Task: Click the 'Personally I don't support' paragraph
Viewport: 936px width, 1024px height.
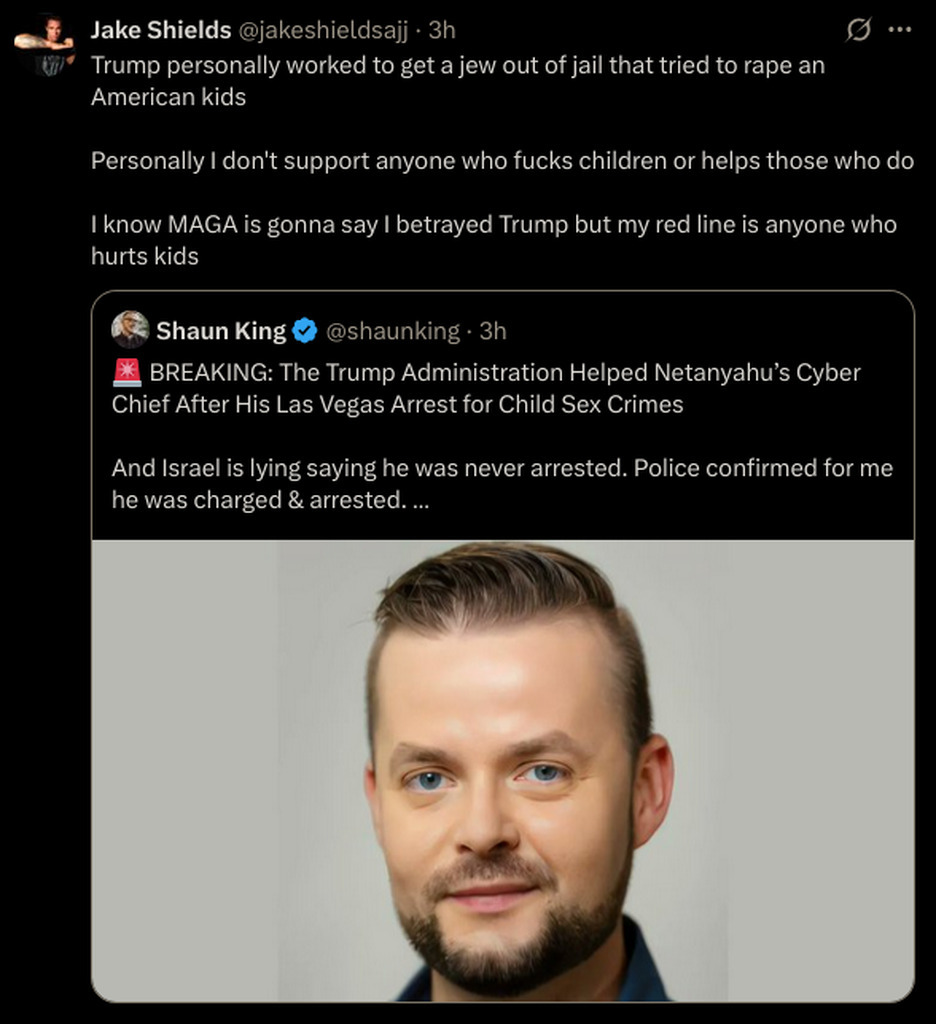Action: (502, 161)
